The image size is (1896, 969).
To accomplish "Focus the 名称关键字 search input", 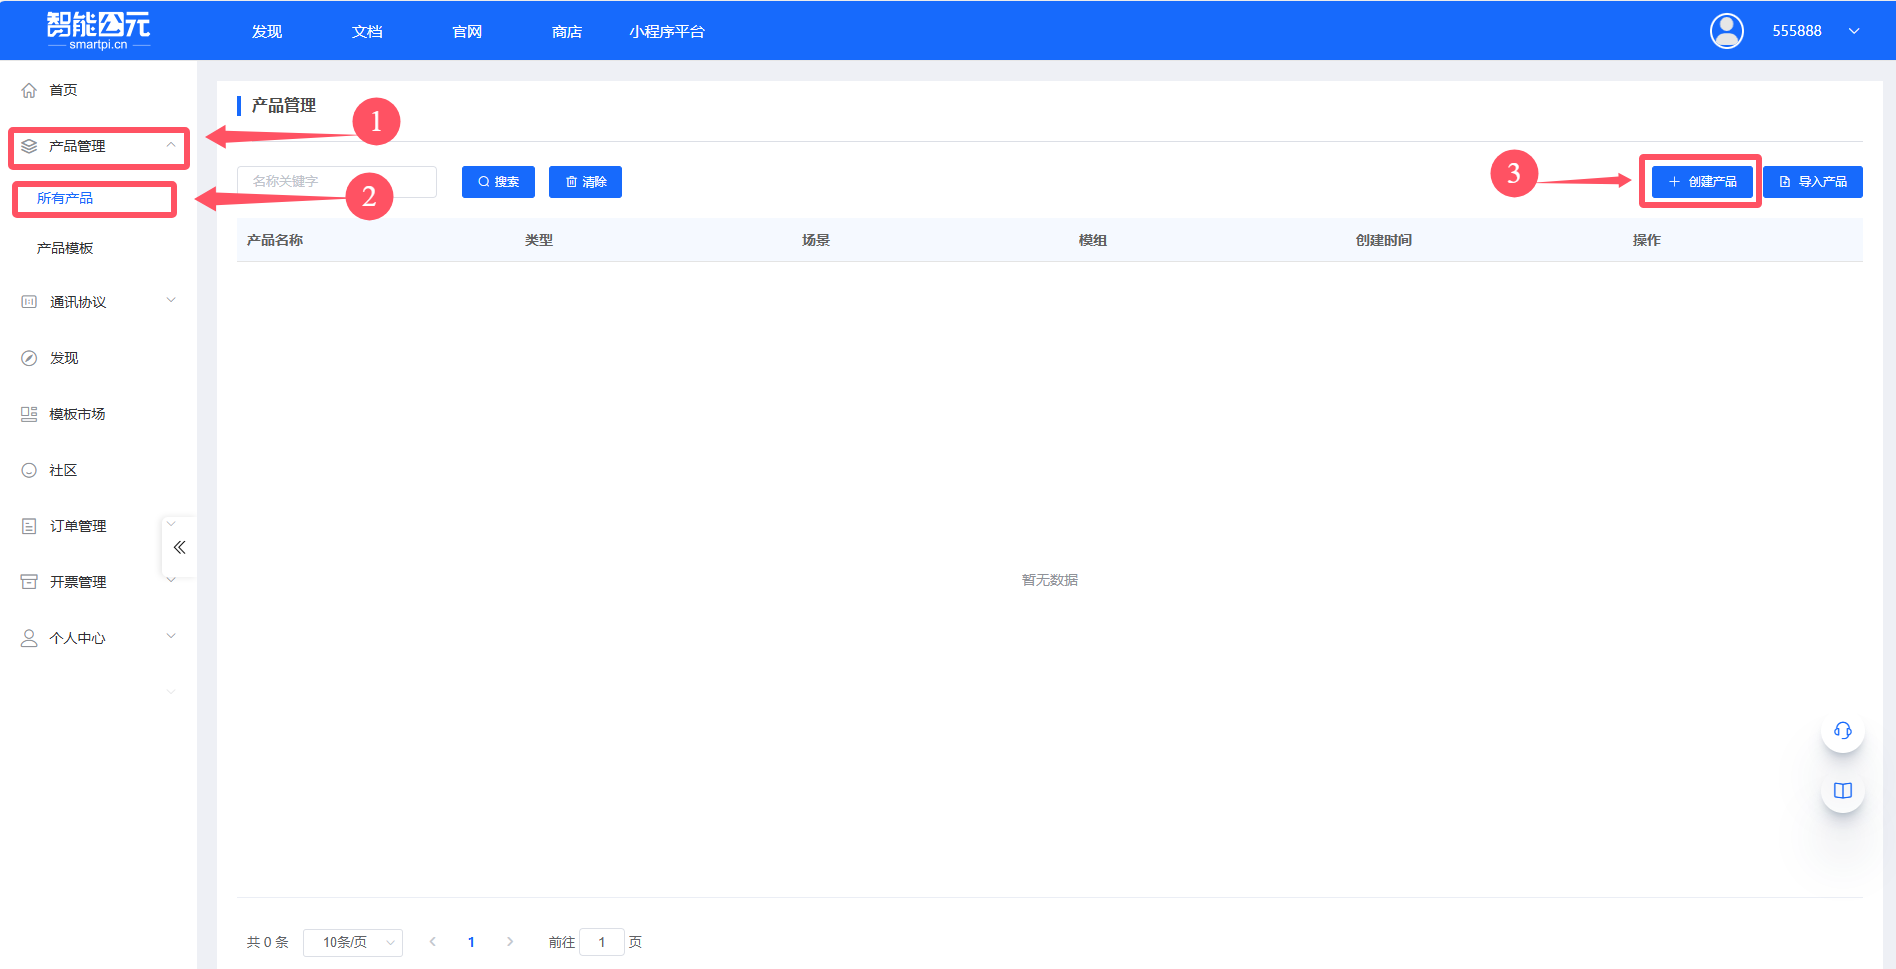I will click(337, 182).
